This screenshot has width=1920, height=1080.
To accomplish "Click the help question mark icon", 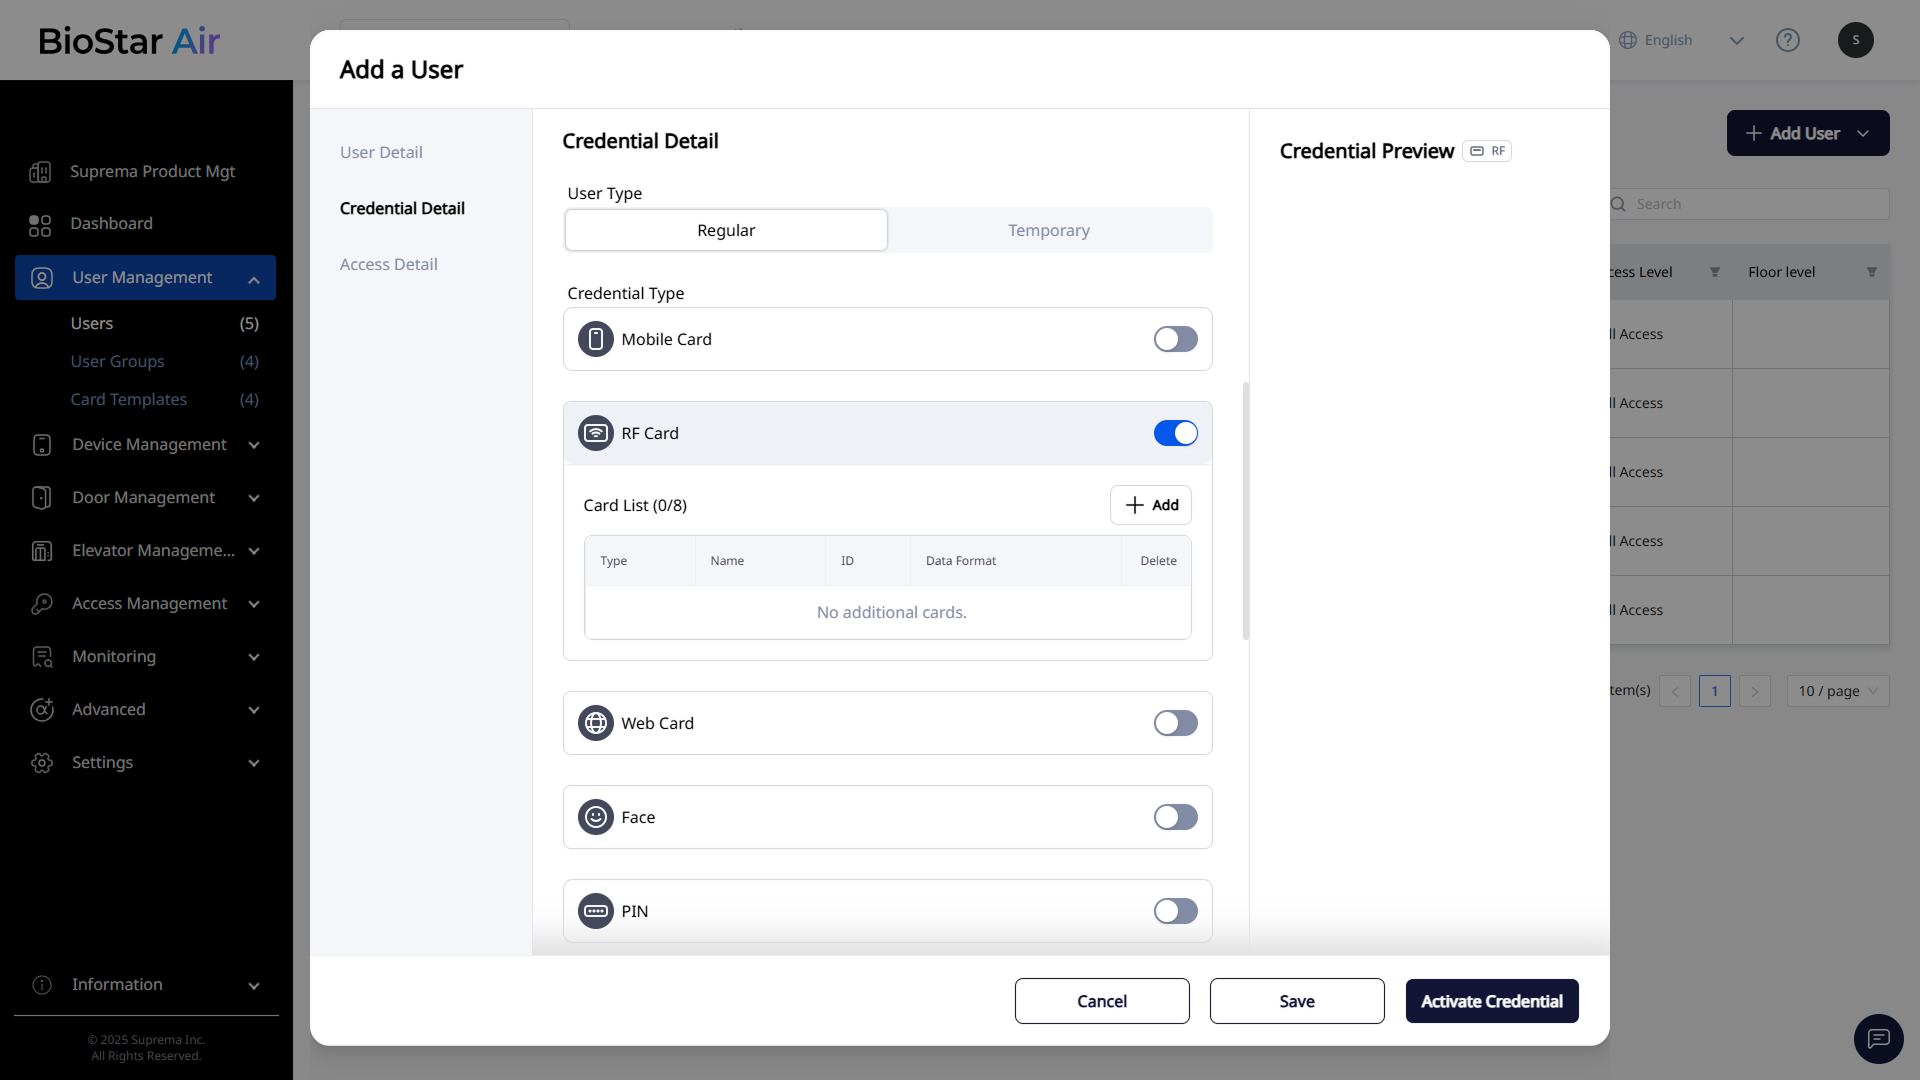I will (x=1787, y=40).
